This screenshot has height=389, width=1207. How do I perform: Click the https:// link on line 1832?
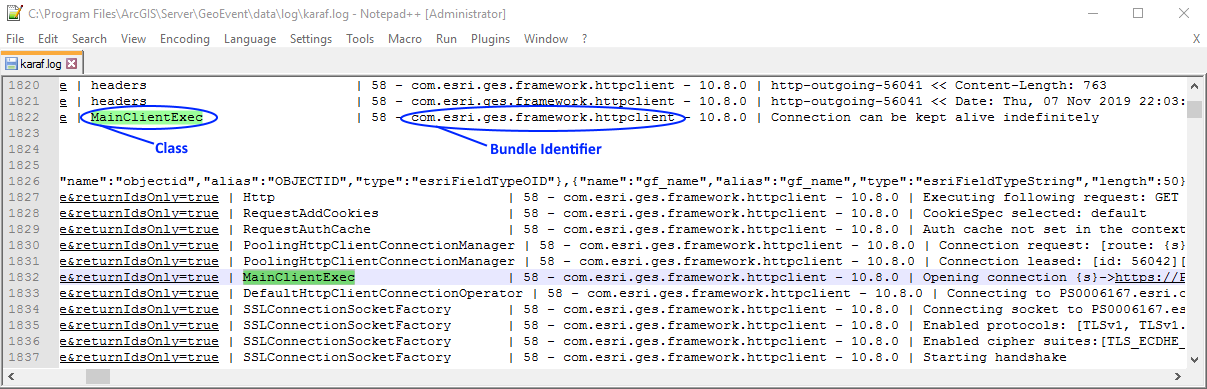tap(1151, 277)
